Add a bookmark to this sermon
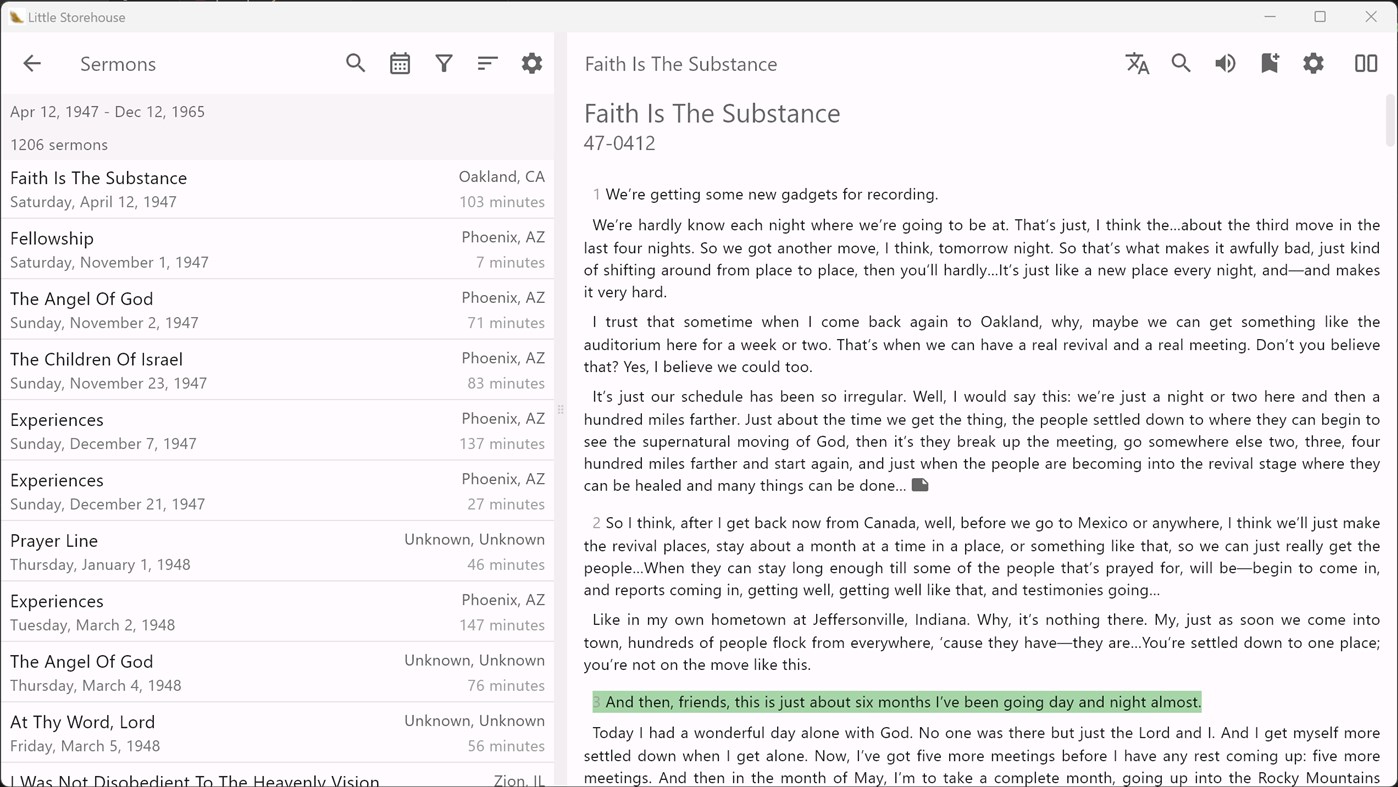 [x=1269, y=63]
